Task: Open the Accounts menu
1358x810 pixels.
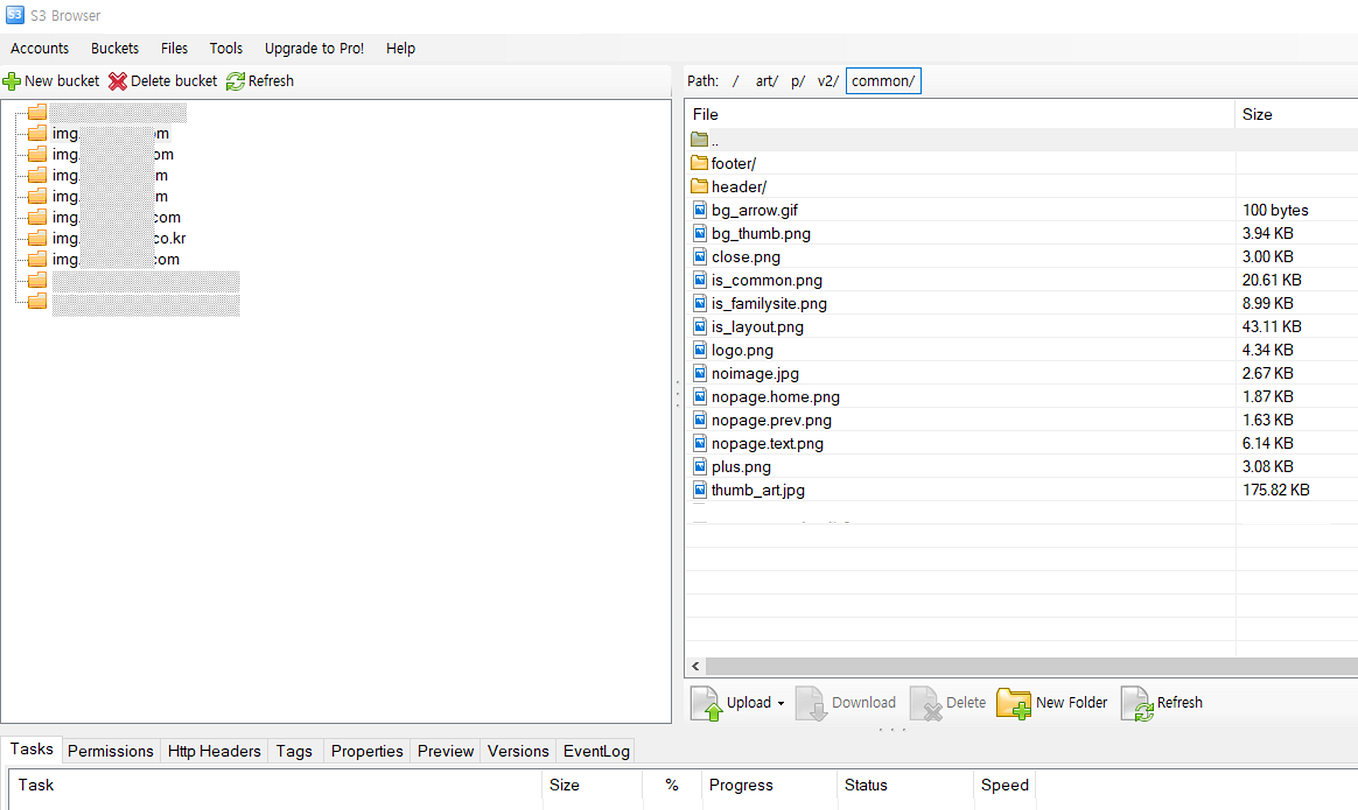Action: pyautogui.click(x=40, y=48)
